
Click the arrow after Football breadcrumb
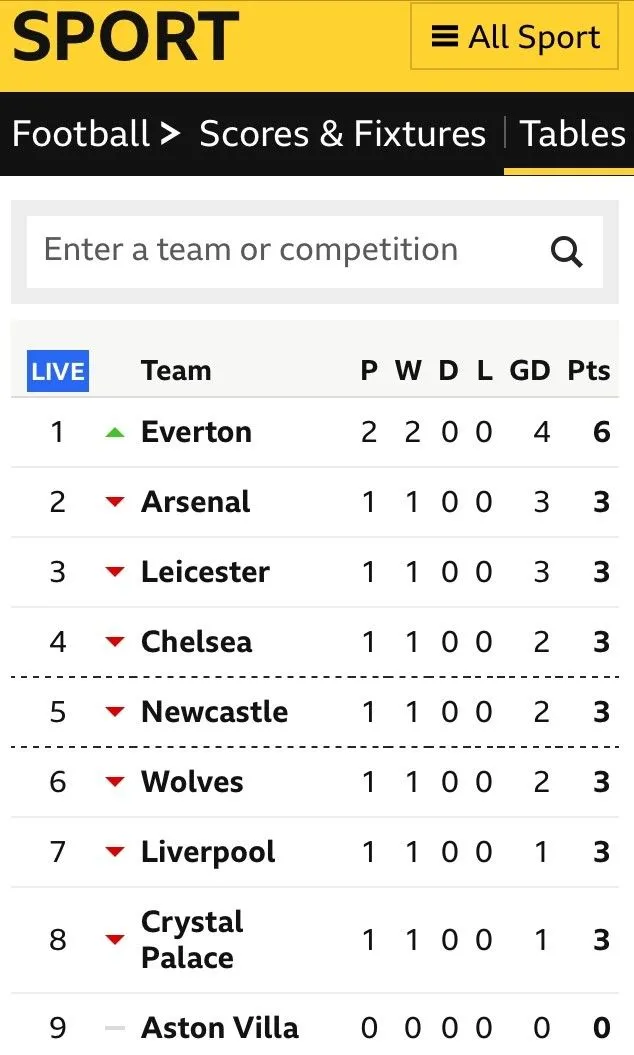(170, 133)
